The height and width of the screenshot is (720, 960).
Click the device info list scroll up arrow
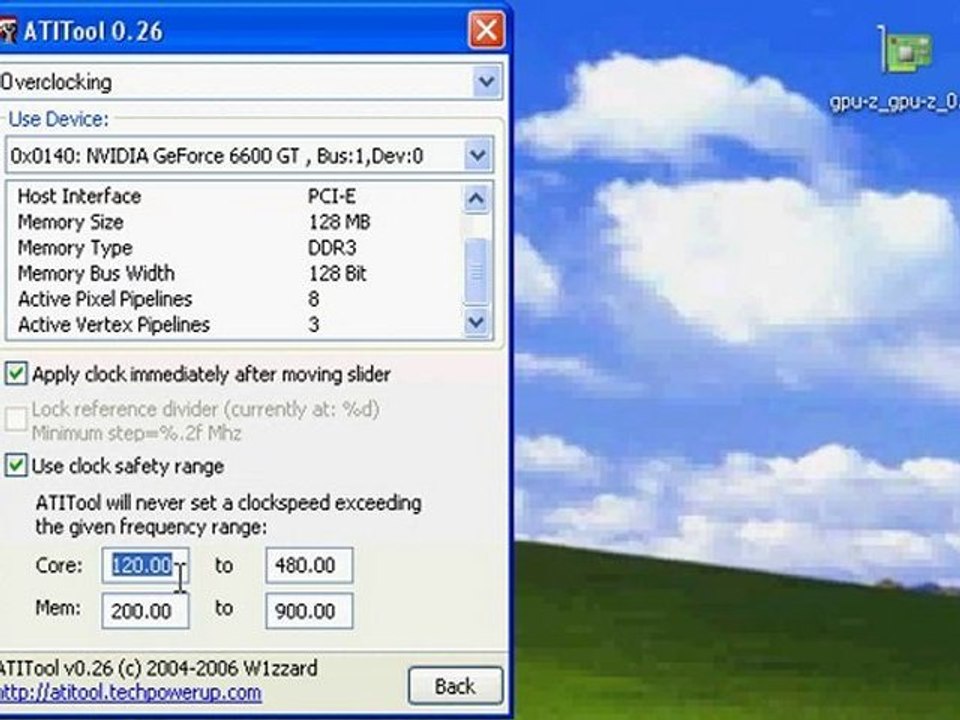(x=476, y=198)
